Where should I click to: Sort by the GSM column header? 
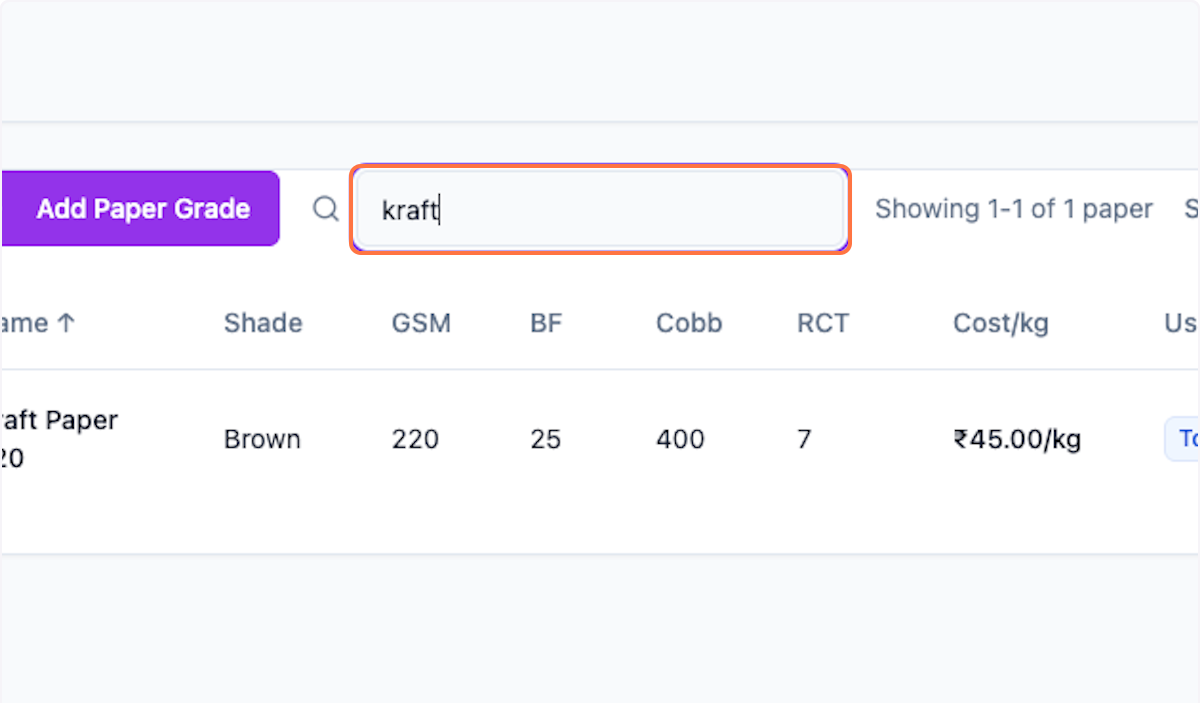coord(421,323)
